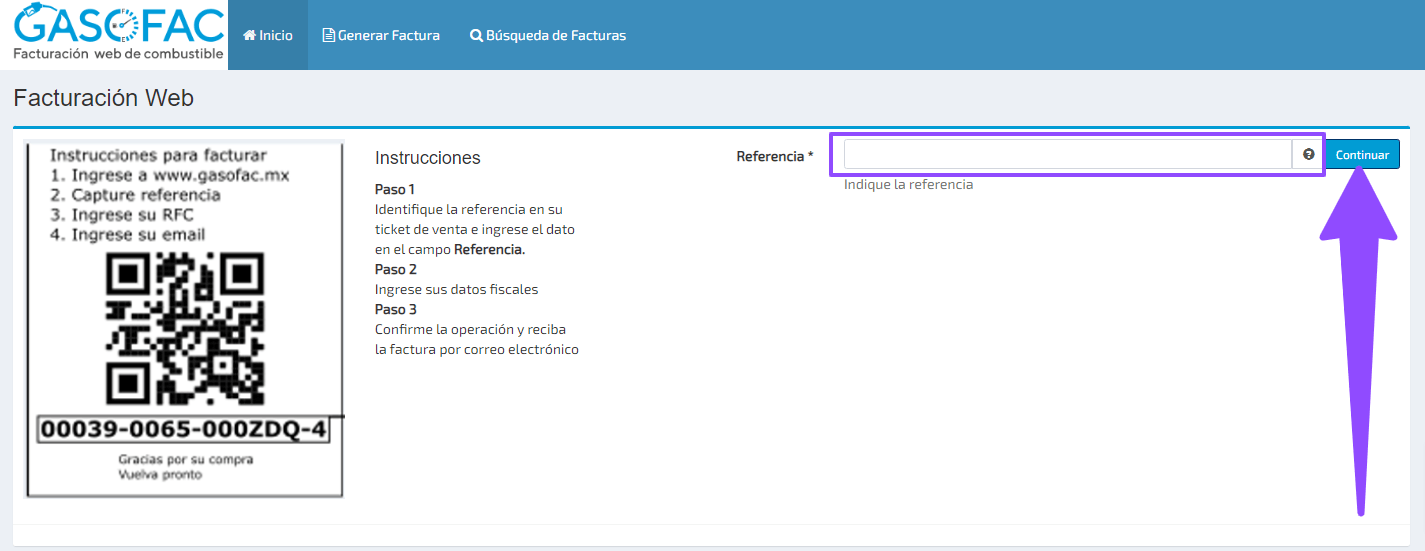Click the 'Facturación Web' page heading
The width and height of the screenshot is (1425, 551).
point(104,98)
